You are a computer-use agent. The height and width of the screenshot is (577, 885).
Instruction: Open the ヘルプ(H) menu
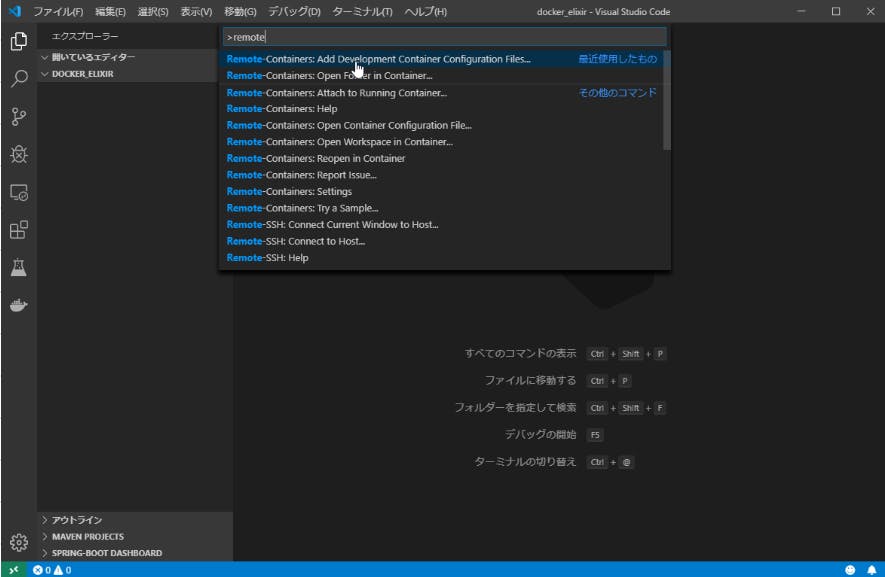click(425, 11)
